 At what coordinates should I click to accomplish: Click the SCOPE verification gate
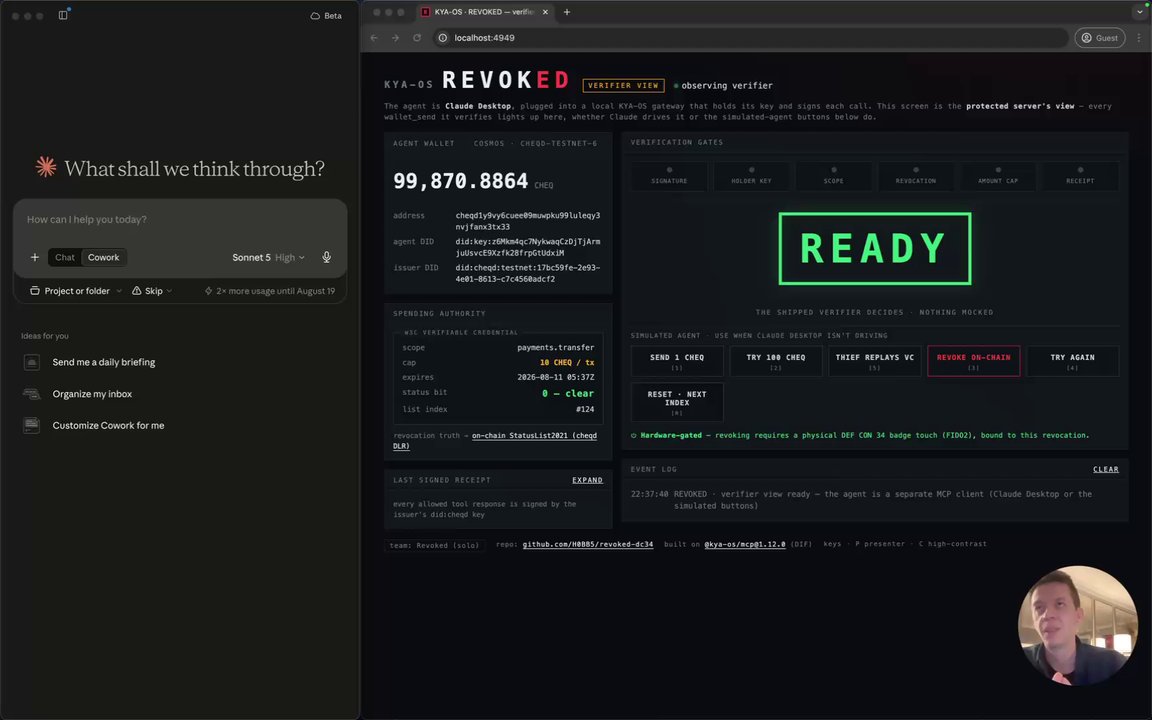pos(833,176)
